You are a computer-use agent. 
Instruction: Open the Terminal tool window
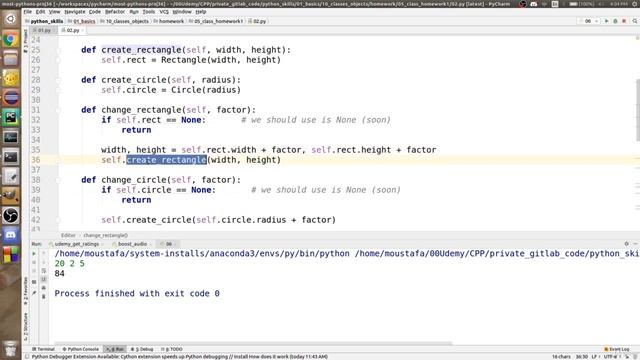tap(43, 349)
